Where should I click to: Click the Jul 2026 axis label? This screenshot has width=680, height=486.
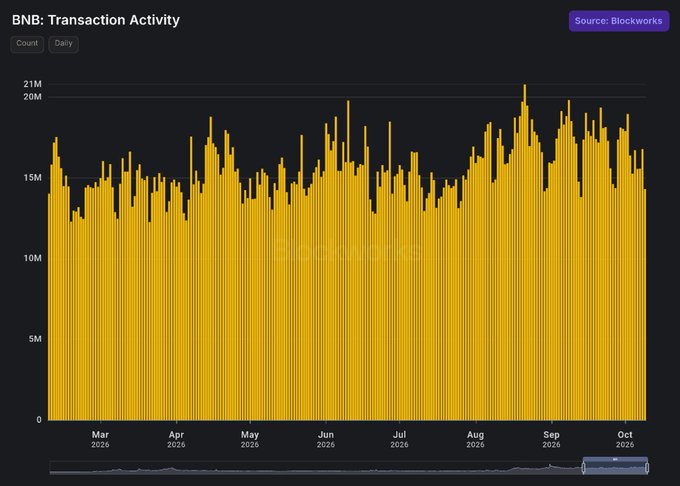coord(399,439)
